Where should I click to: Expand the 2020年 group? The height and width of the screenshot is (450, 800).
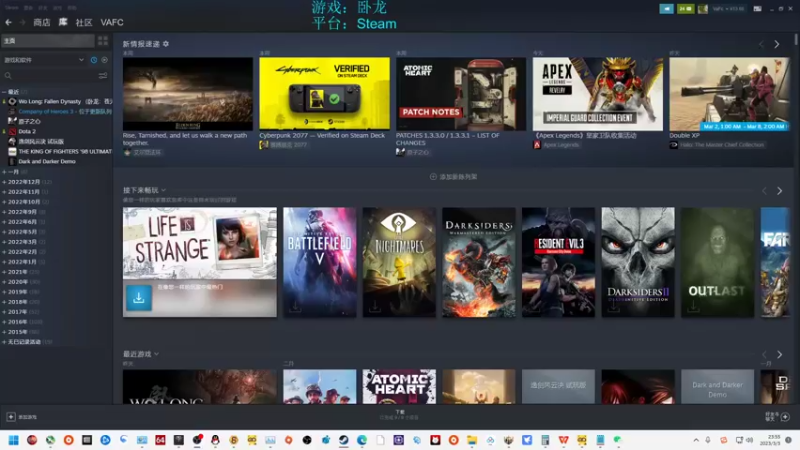tap(4, 282)
